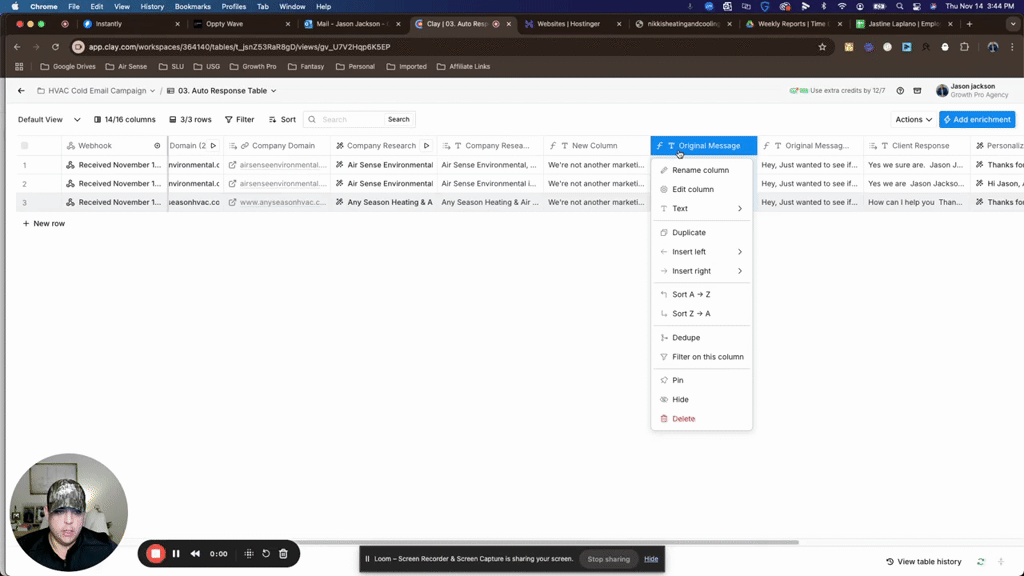1024x576 pixels.
Task: Stop the Loom recording with red button
Action: 155,554
